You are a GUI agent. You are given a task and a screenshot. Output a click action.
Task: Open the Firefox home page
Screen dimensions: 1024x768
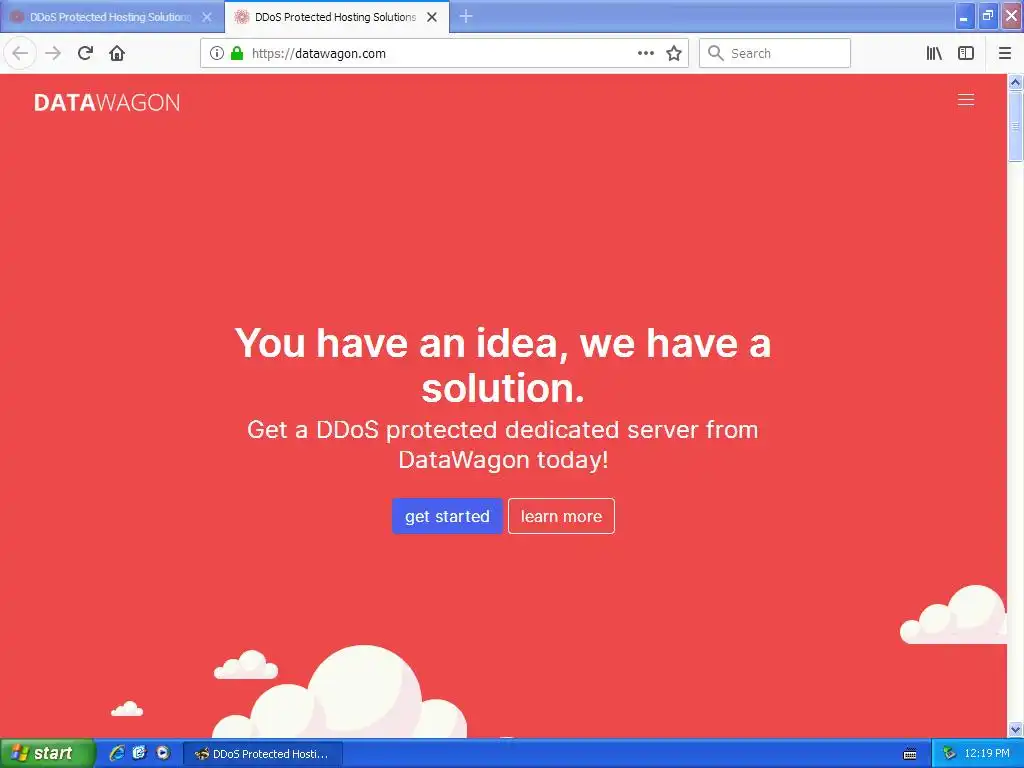pyautogui.click(x=117, y=53)
